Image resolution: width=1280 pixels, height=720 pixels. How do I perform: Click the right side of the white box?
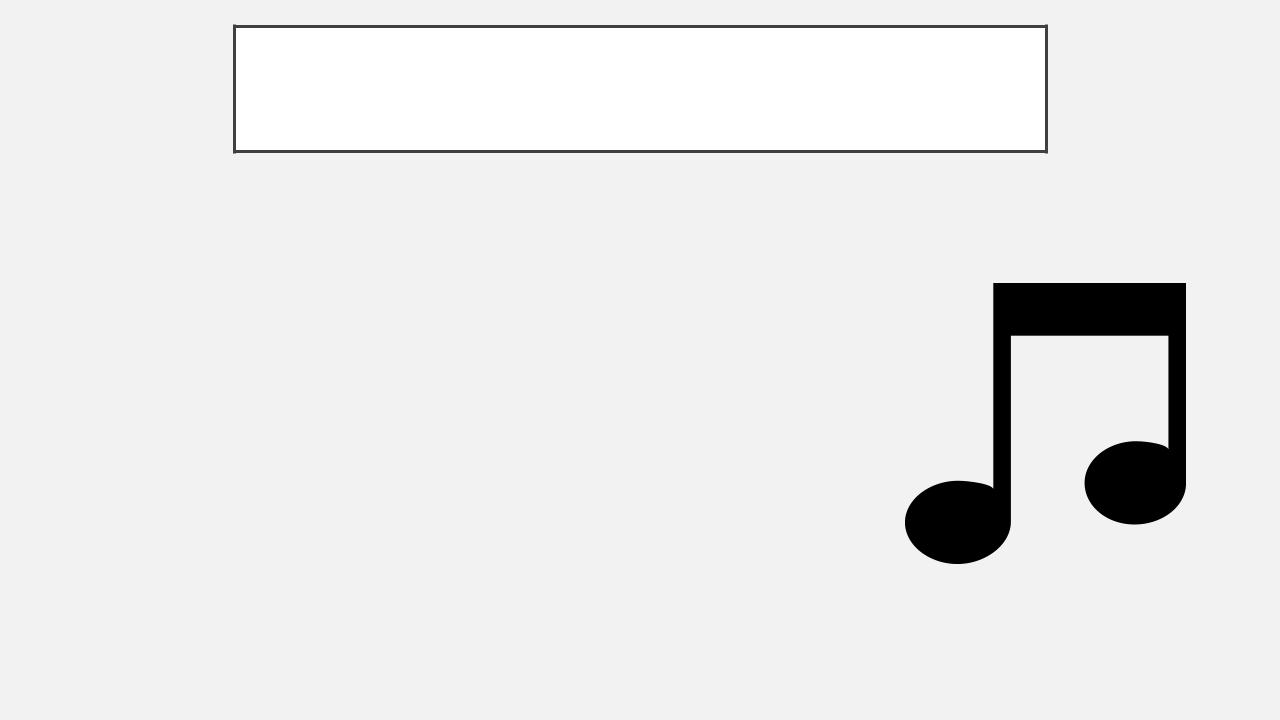[x=1046, y=89]
